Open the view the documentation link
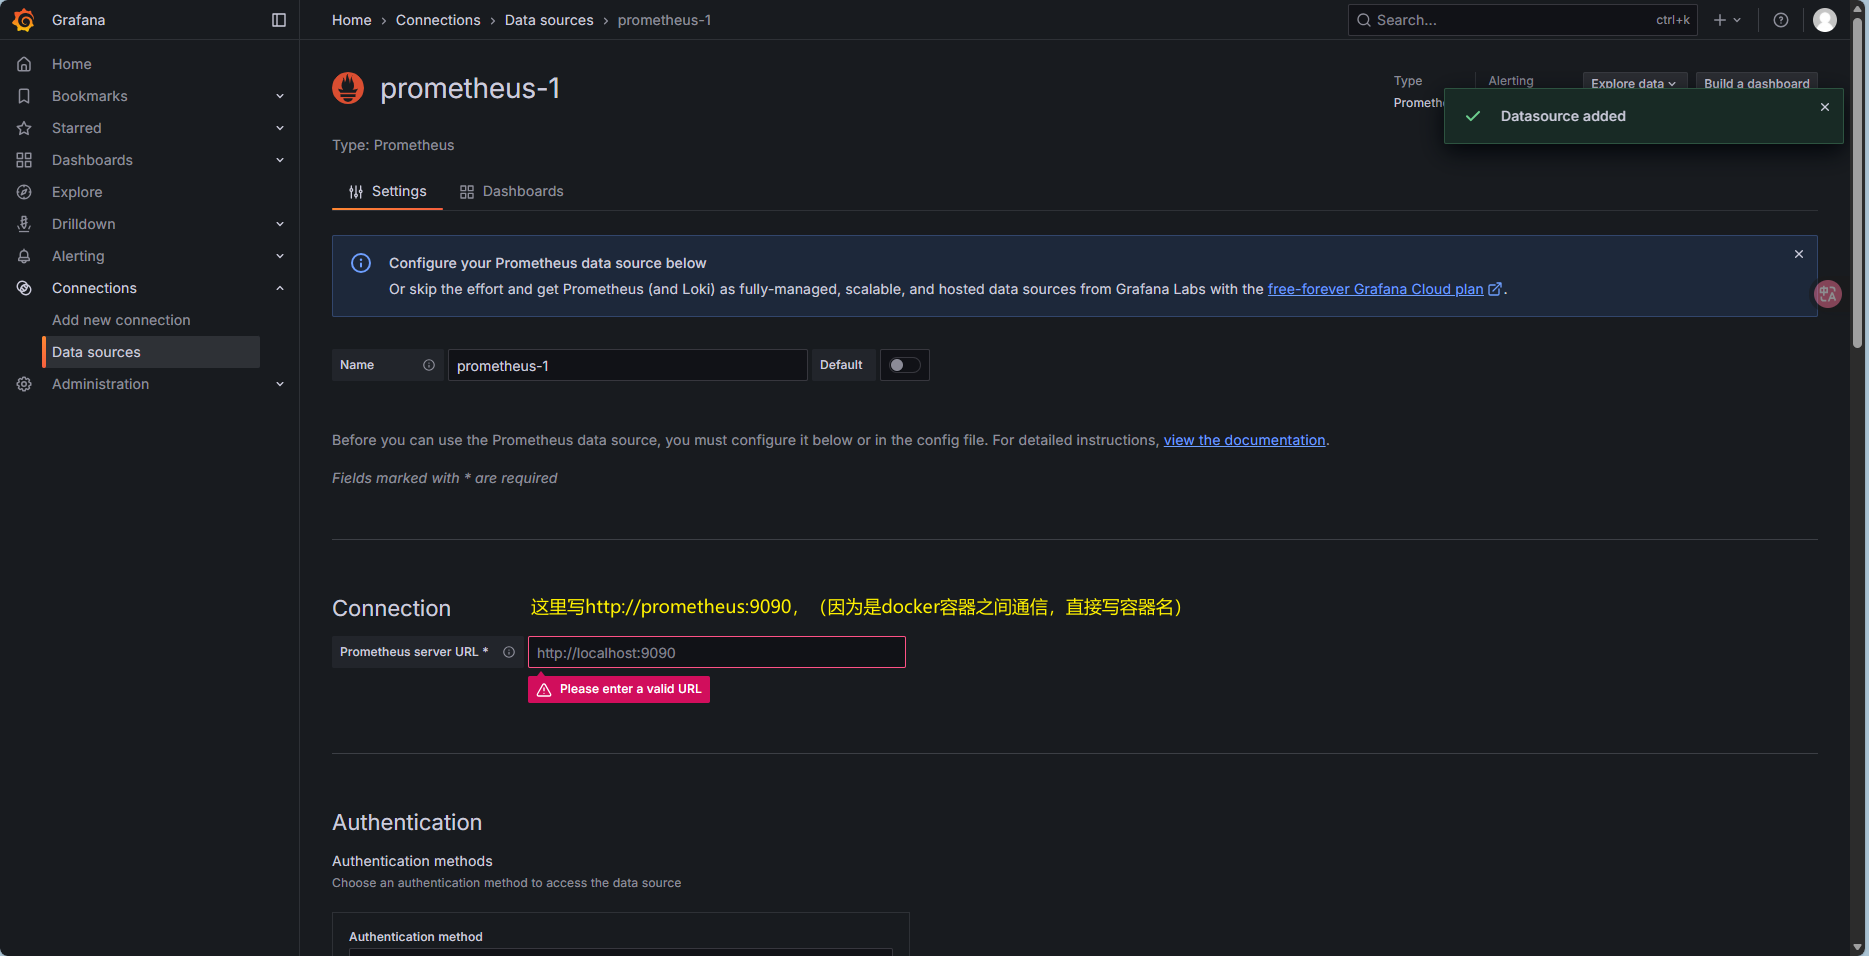 coord(1244,440)
